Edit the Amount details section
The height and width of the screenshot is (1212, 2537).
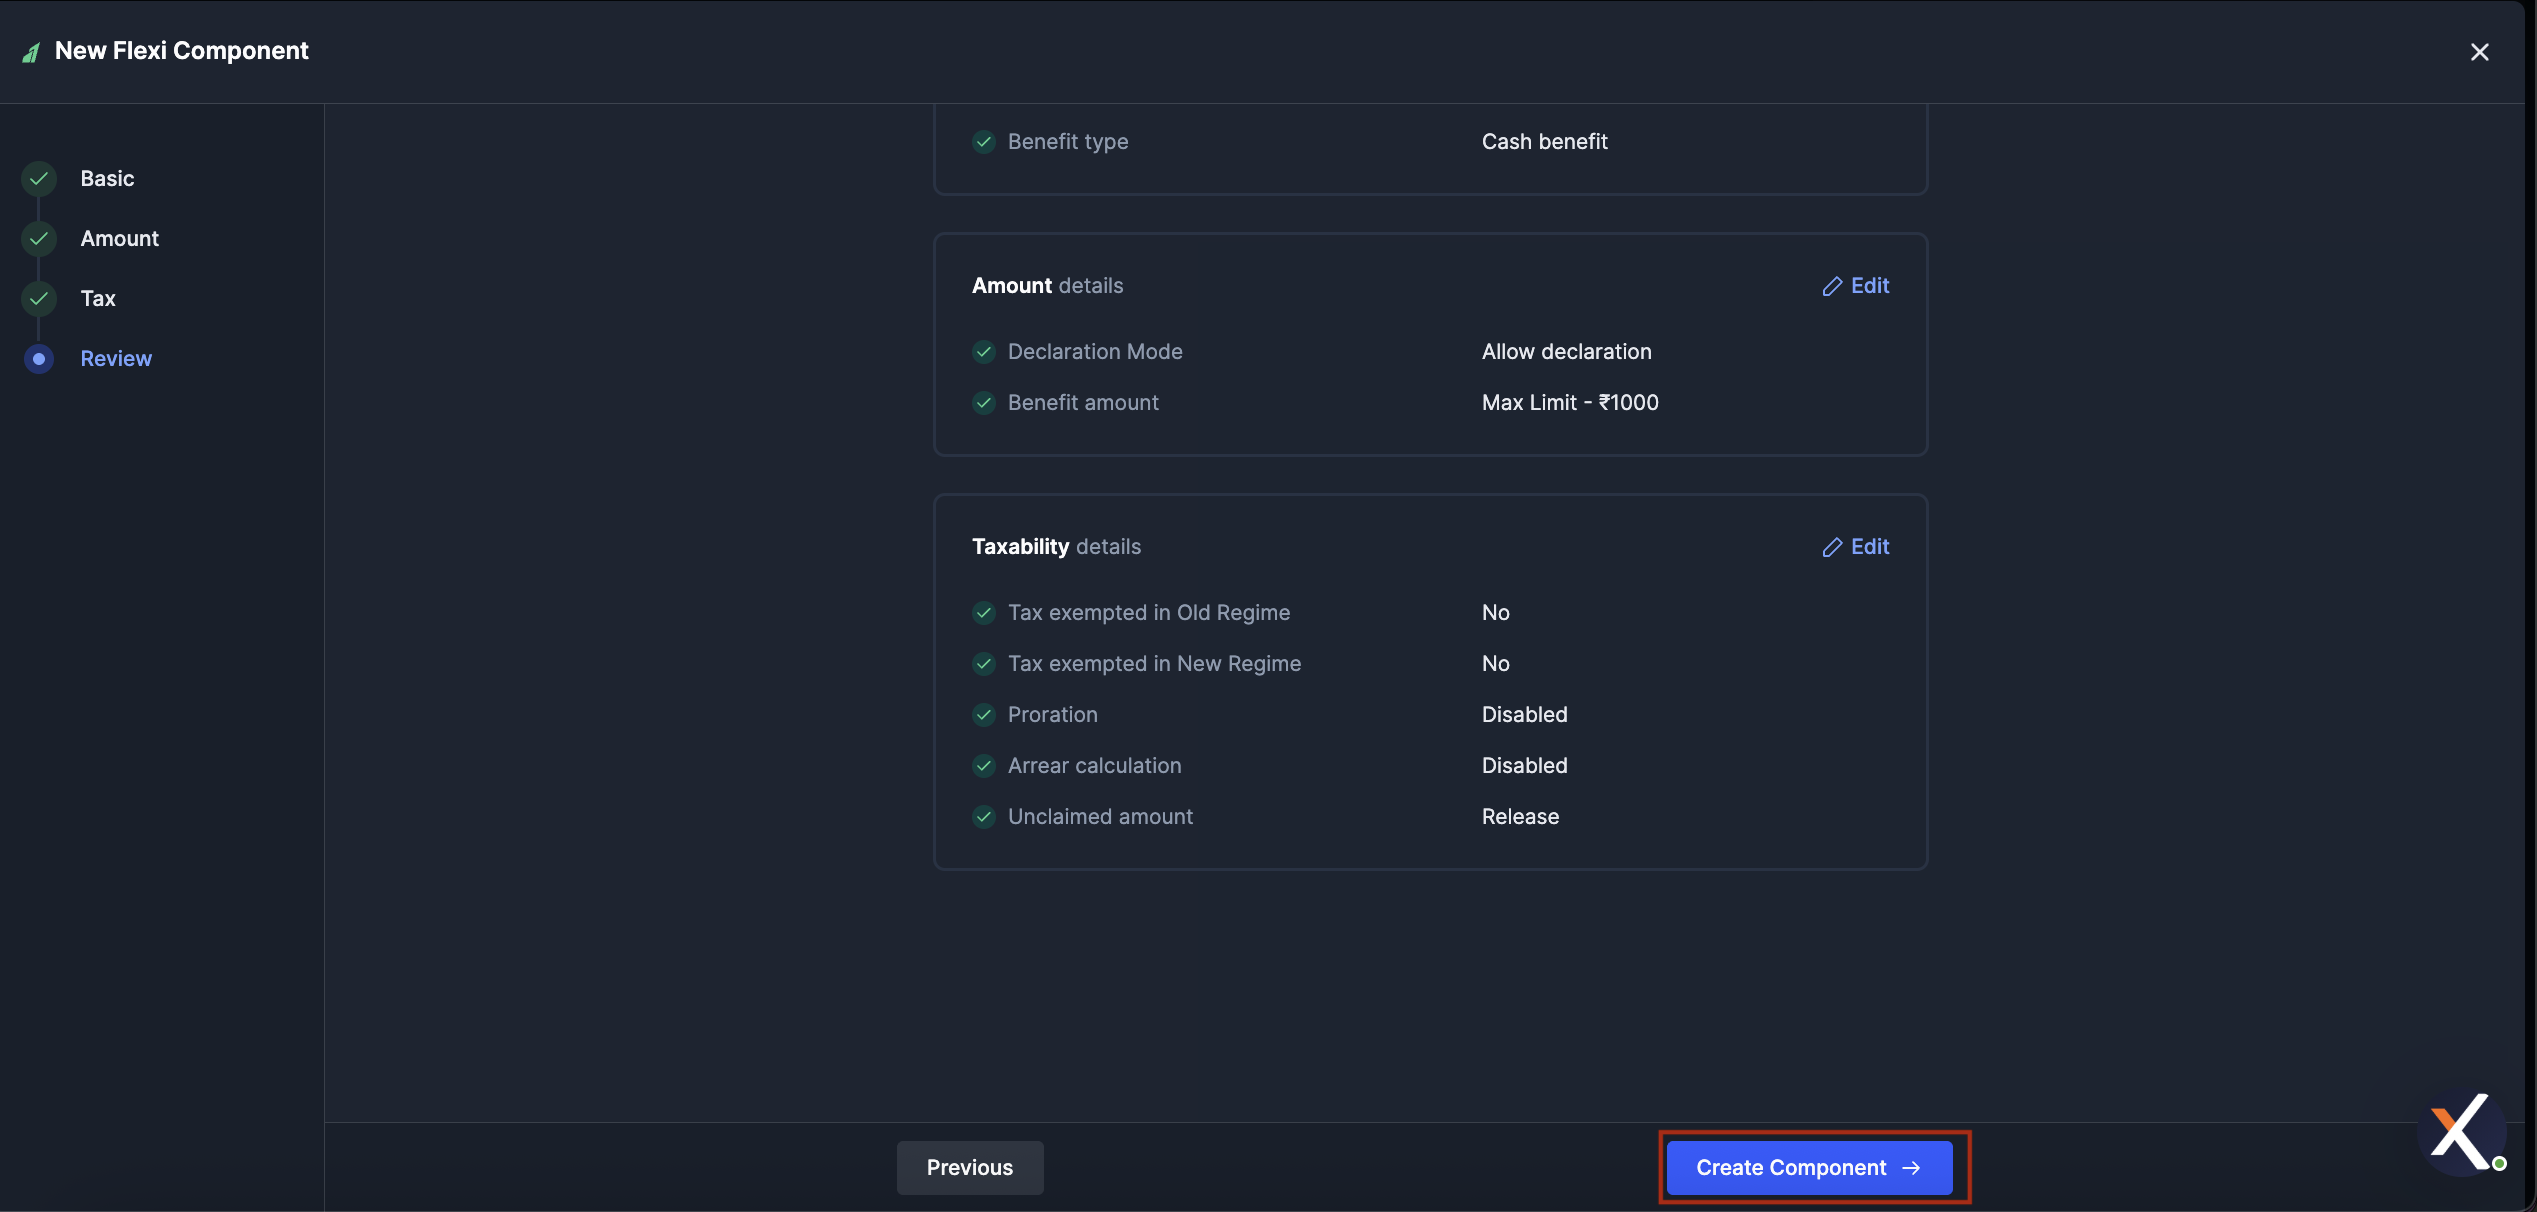(x=1856, y=286)
